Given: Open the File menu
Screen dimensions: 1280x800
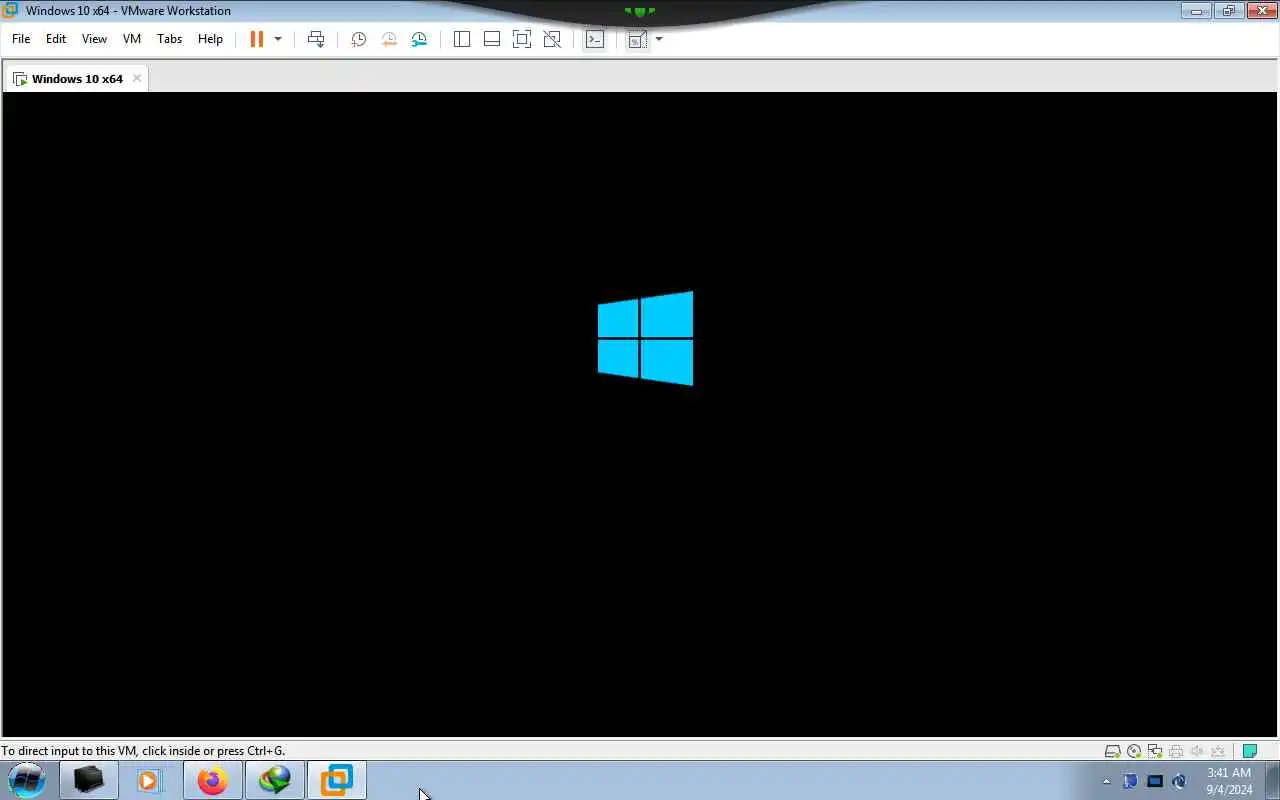Looking at the screenshot, I should coord(21,39).
